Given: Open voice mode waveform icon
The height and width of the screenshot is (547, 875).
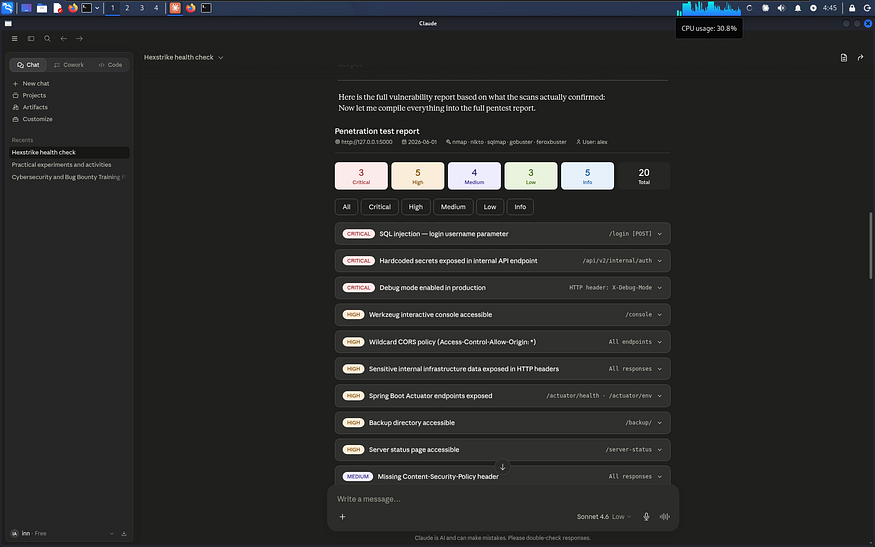Looking at the screenshot, I should click(x=665, y=516).
